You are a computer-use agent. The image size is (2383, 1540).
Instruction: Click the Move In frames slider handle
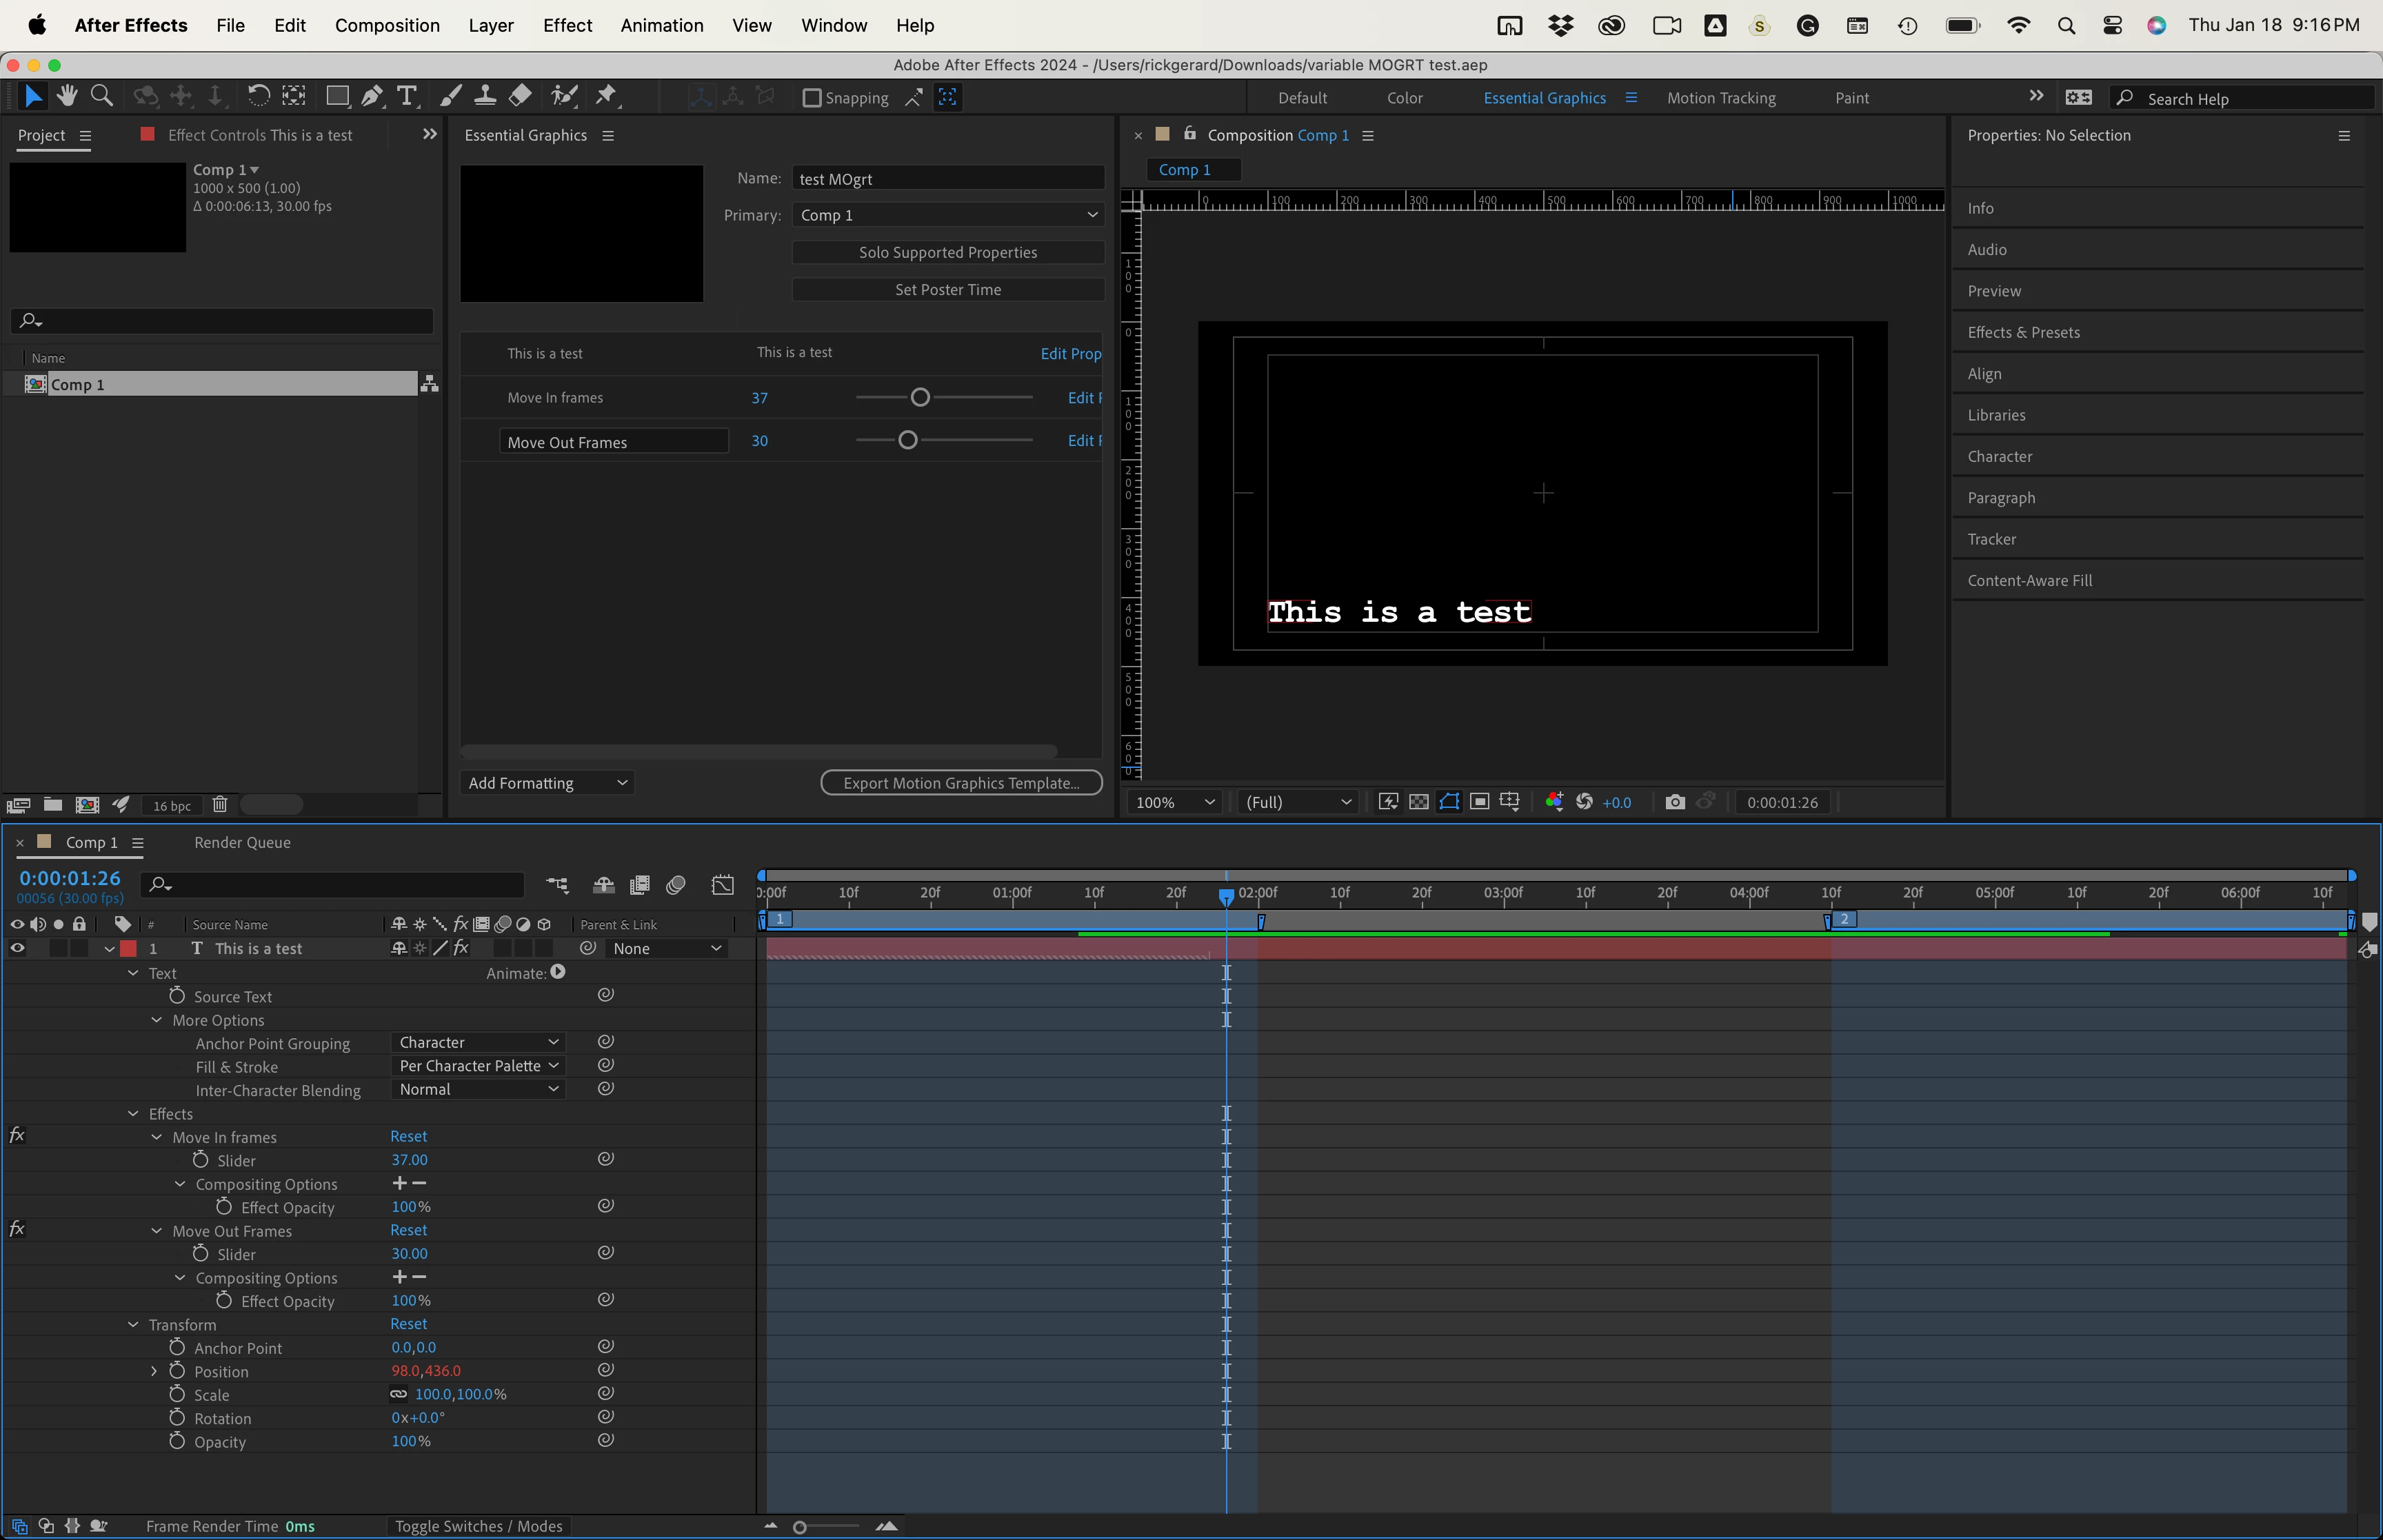click(x=920, y=398)
